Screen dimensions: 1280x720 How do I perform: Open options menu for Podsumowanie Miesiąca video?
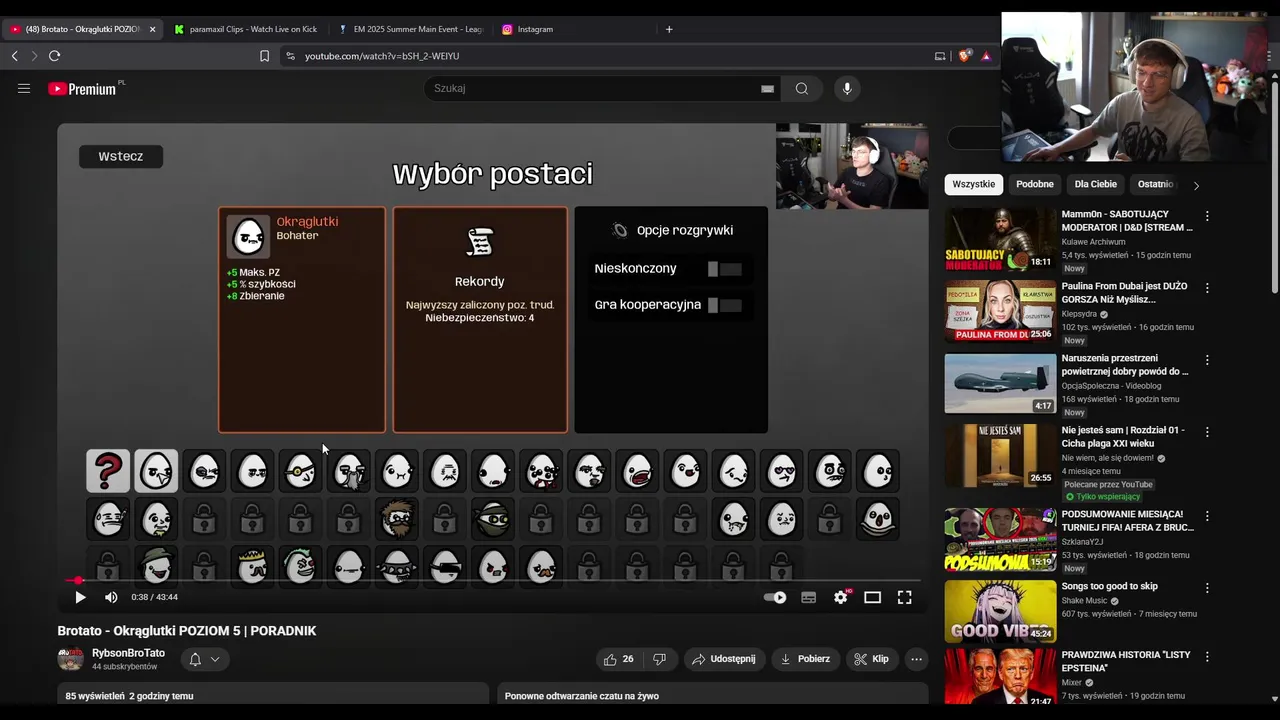(x=1207, y=516)
